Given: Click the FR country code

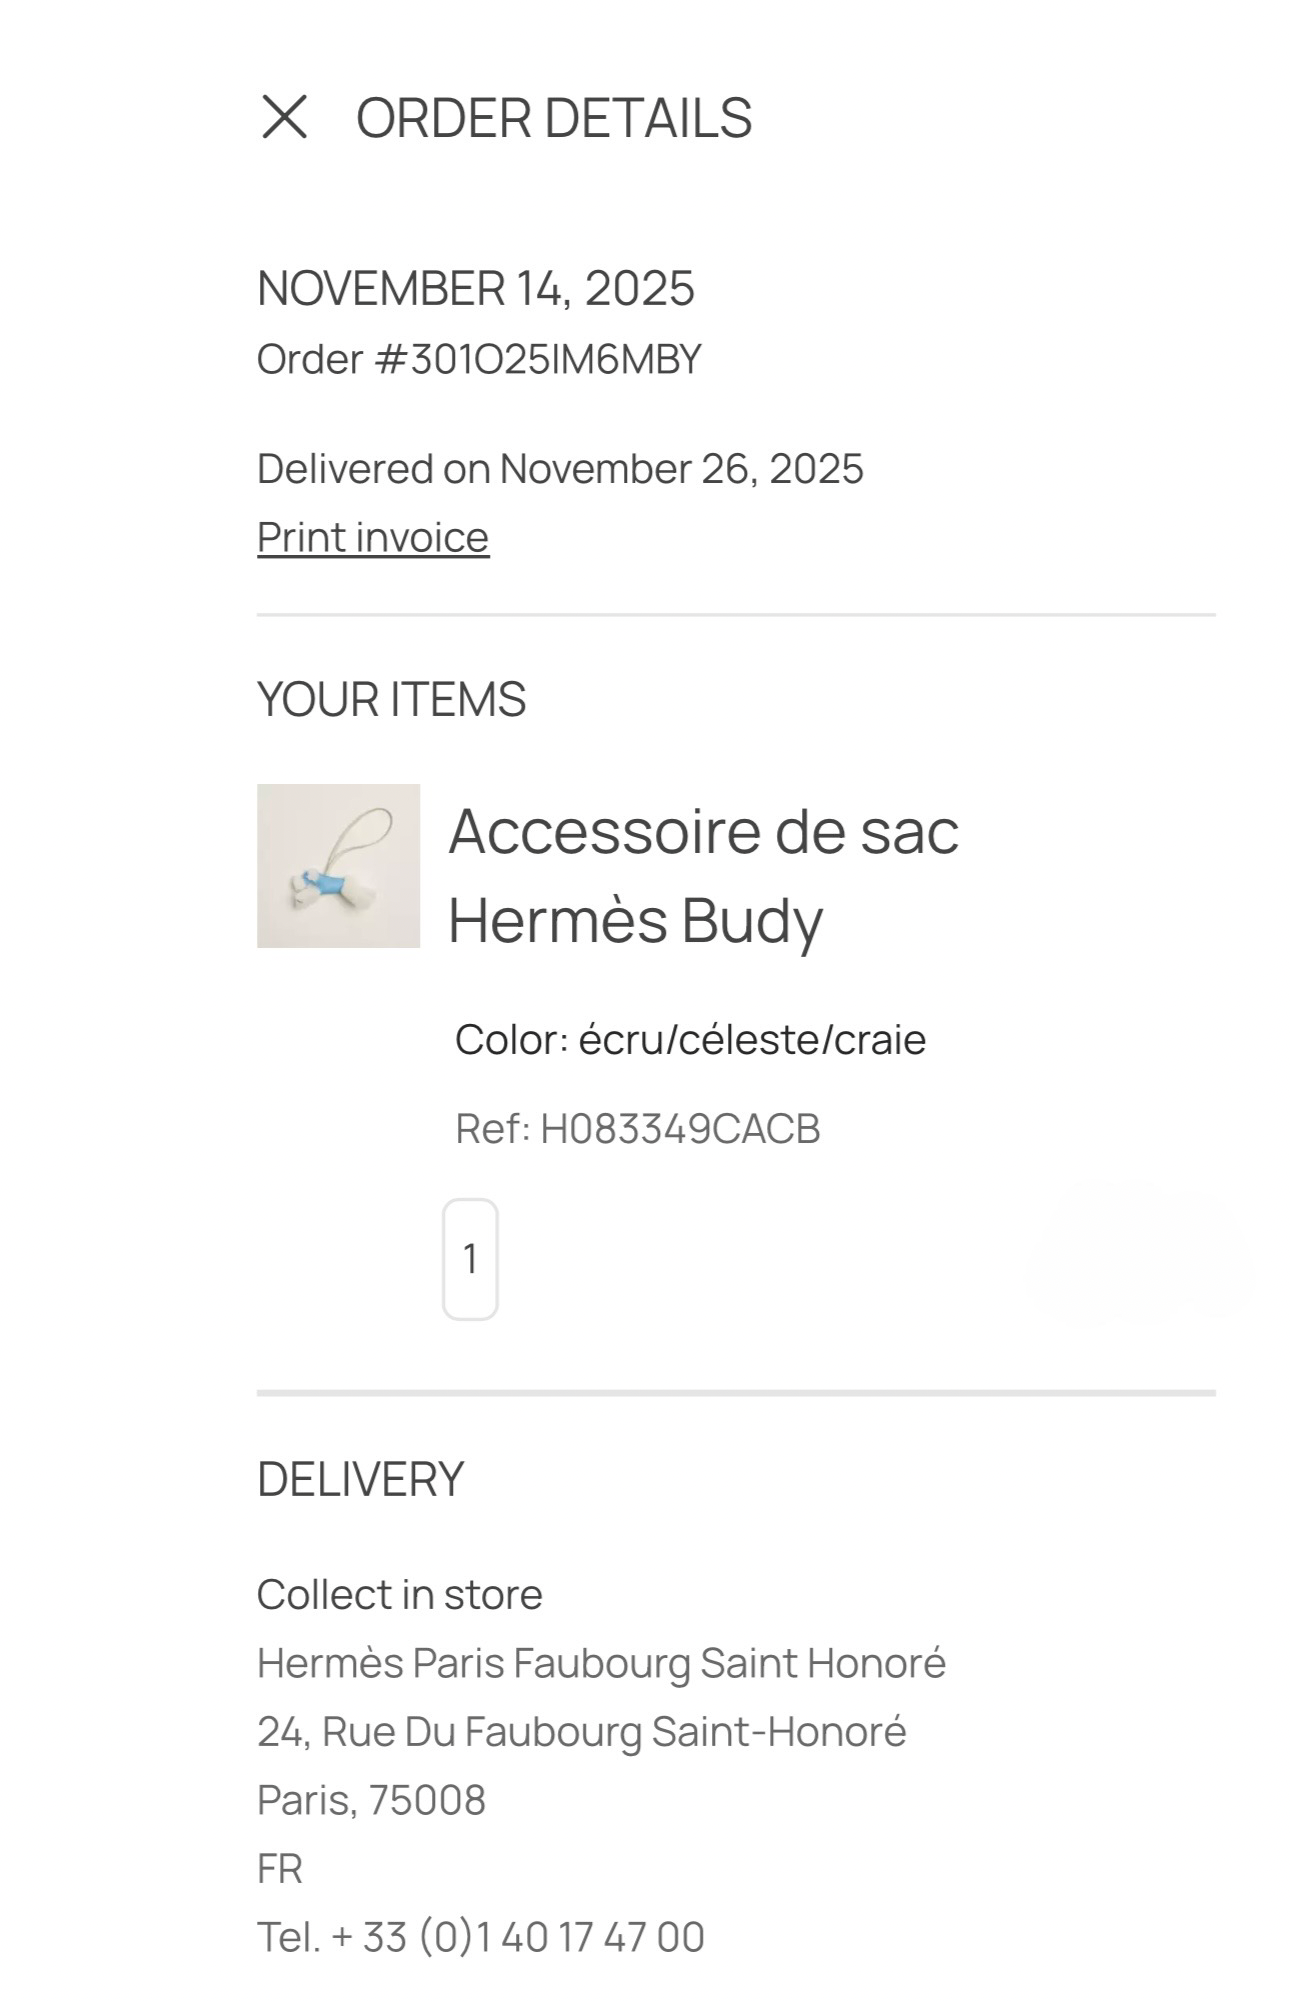Looking at the screenshot, I should click(x=280, y=1868).
